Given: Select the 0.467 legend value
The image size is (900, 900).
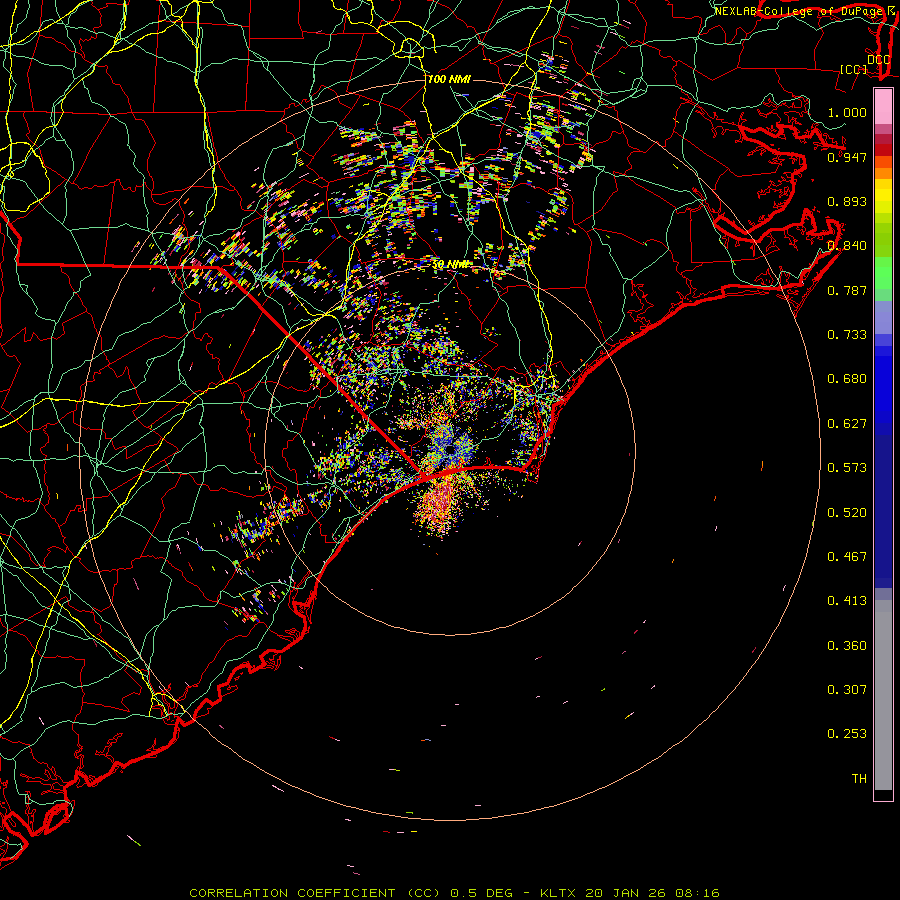Looking at the screenshot, I should (847, 557).
